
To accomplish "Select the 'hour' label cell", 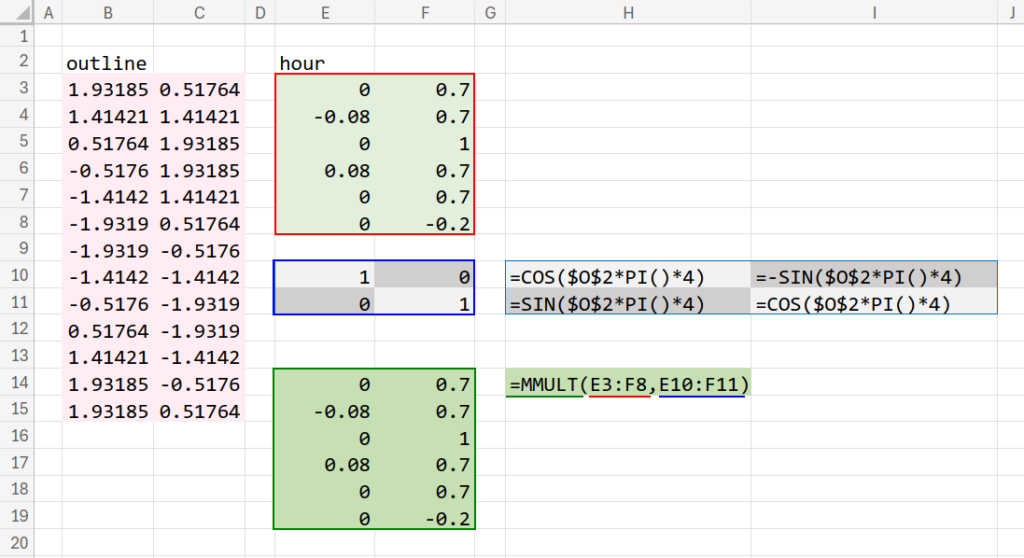I will click(x=324, y=63).
